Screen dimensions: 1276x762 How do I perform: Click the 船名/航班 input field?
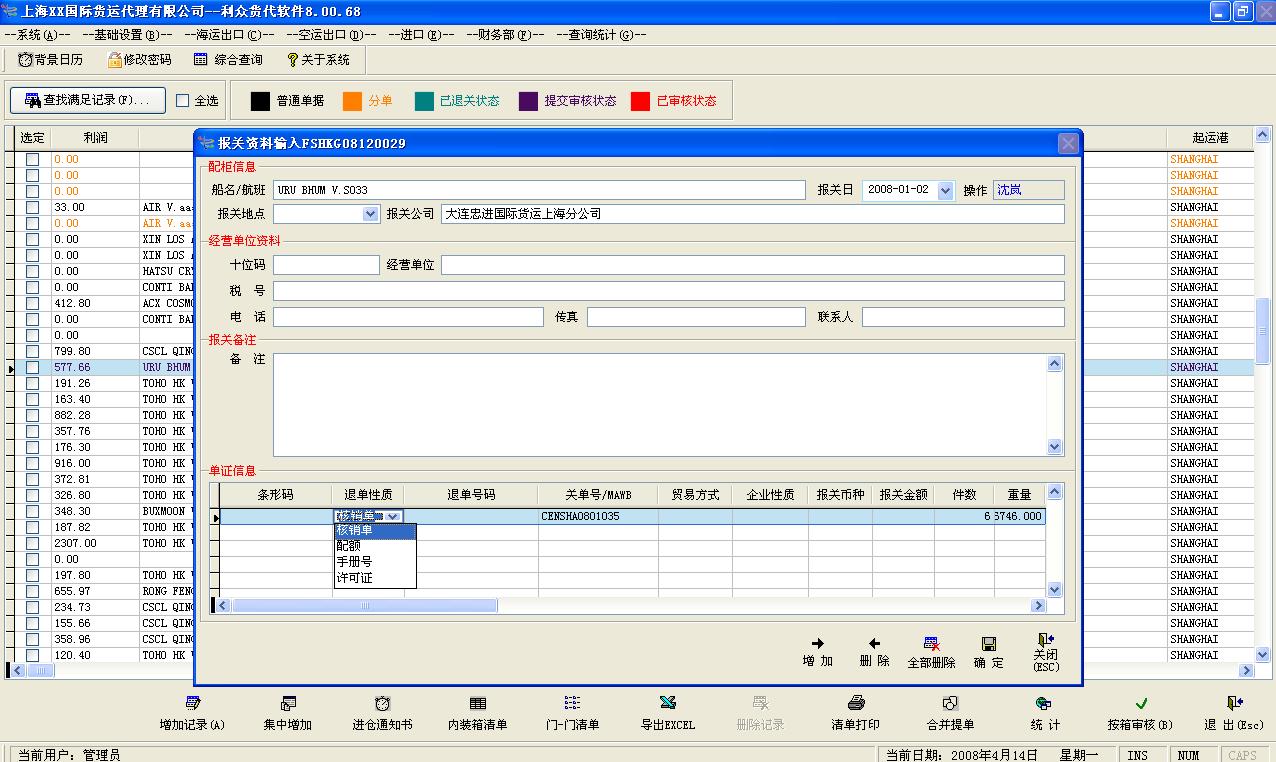coord(539,190)
